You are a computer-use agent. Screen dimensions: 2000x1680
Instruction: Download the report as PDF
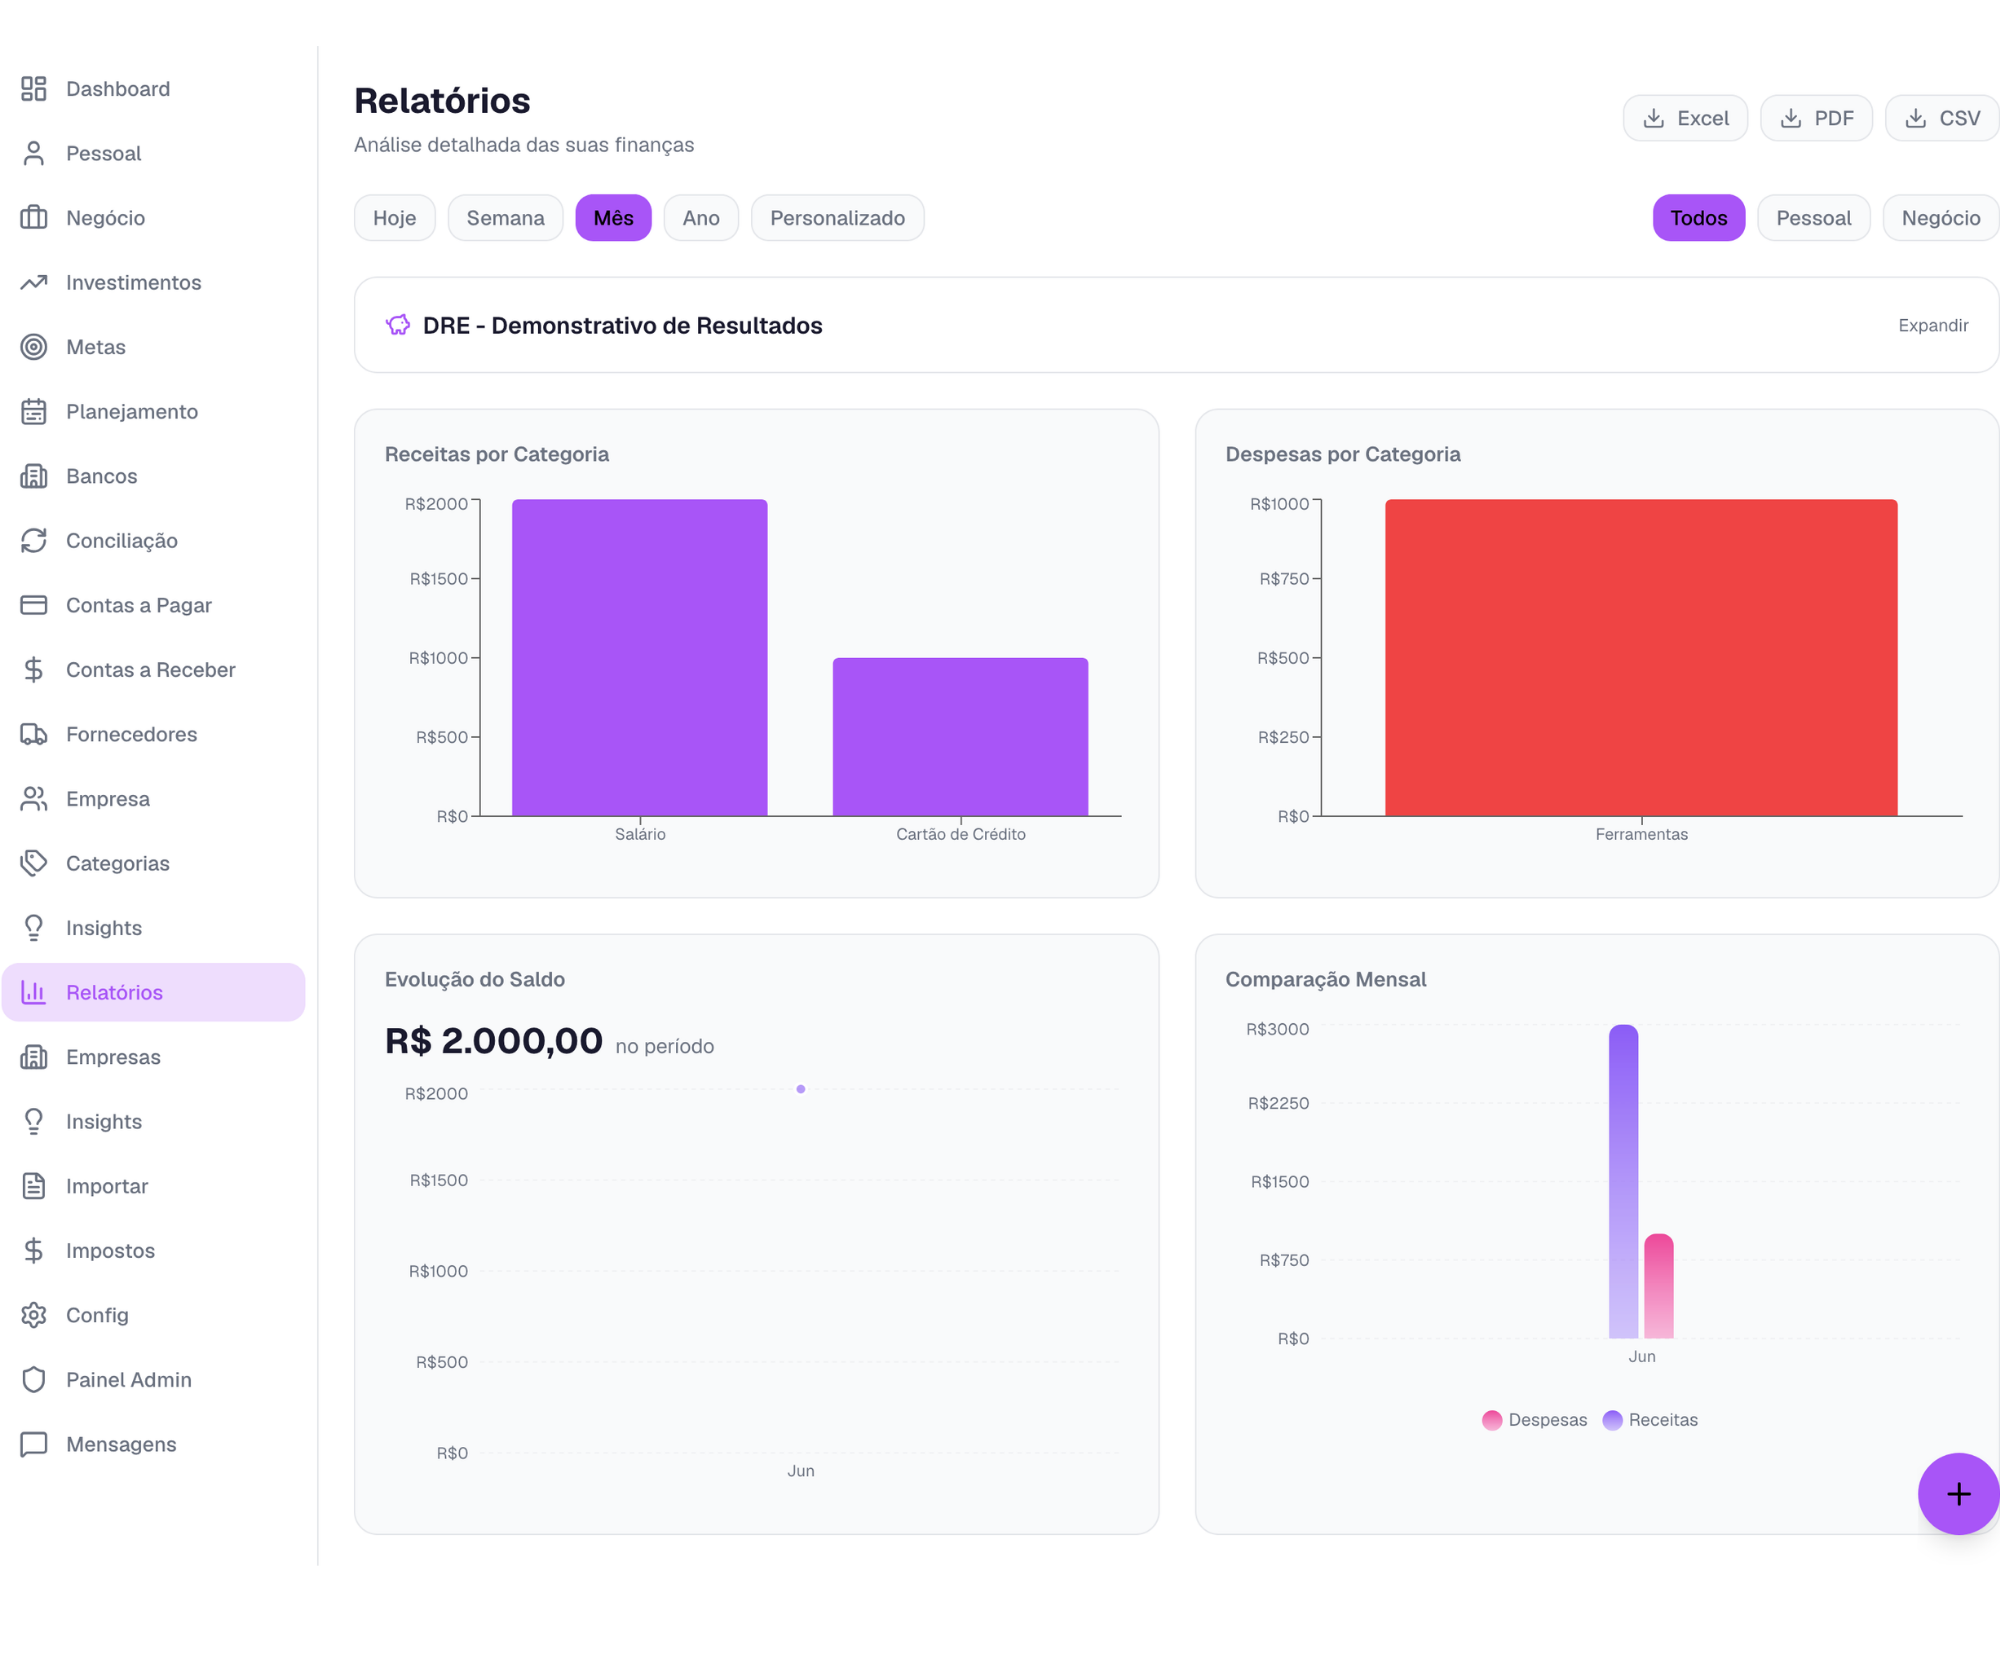pos(1816,118)
